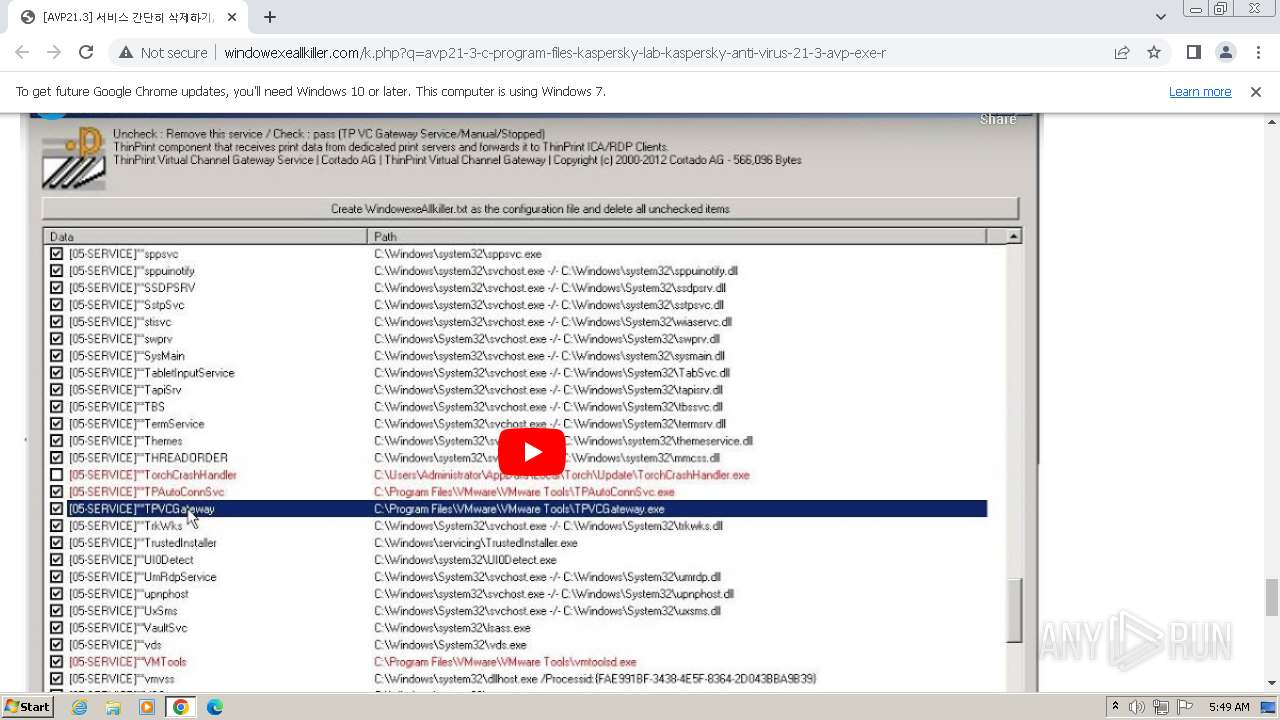Toggle the browser side panel
The height and width of the screenshot is (720, 1280).
1193,53
